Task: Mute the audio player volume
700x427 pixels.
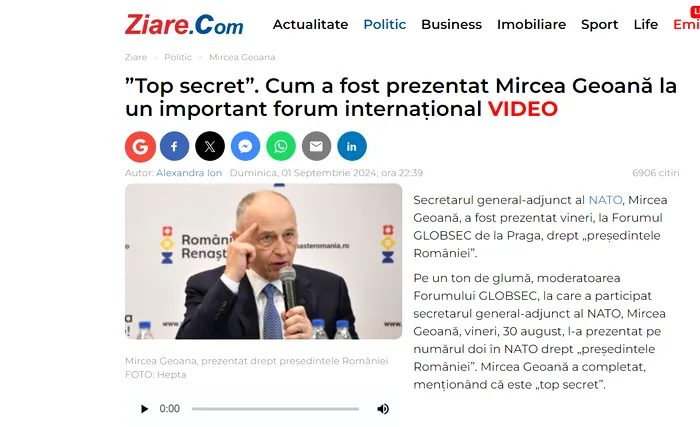Action: click(x=383, y=409)
